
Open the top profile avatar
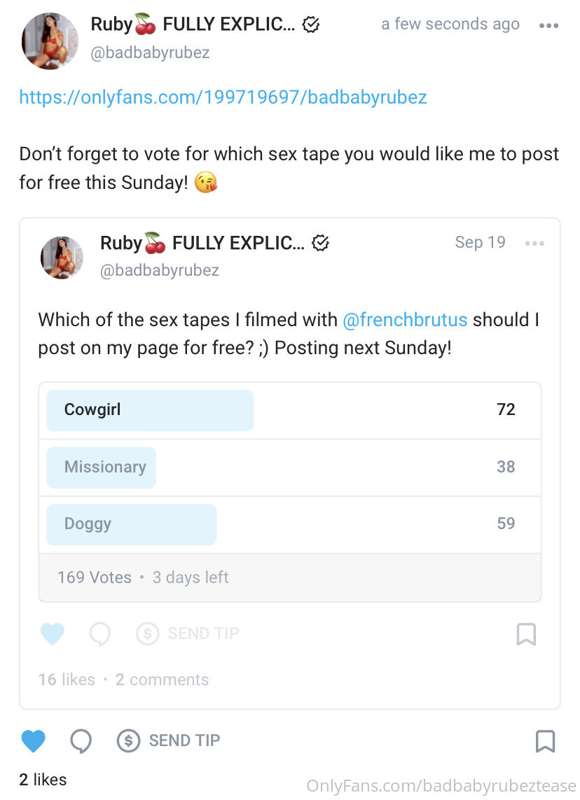49,41
